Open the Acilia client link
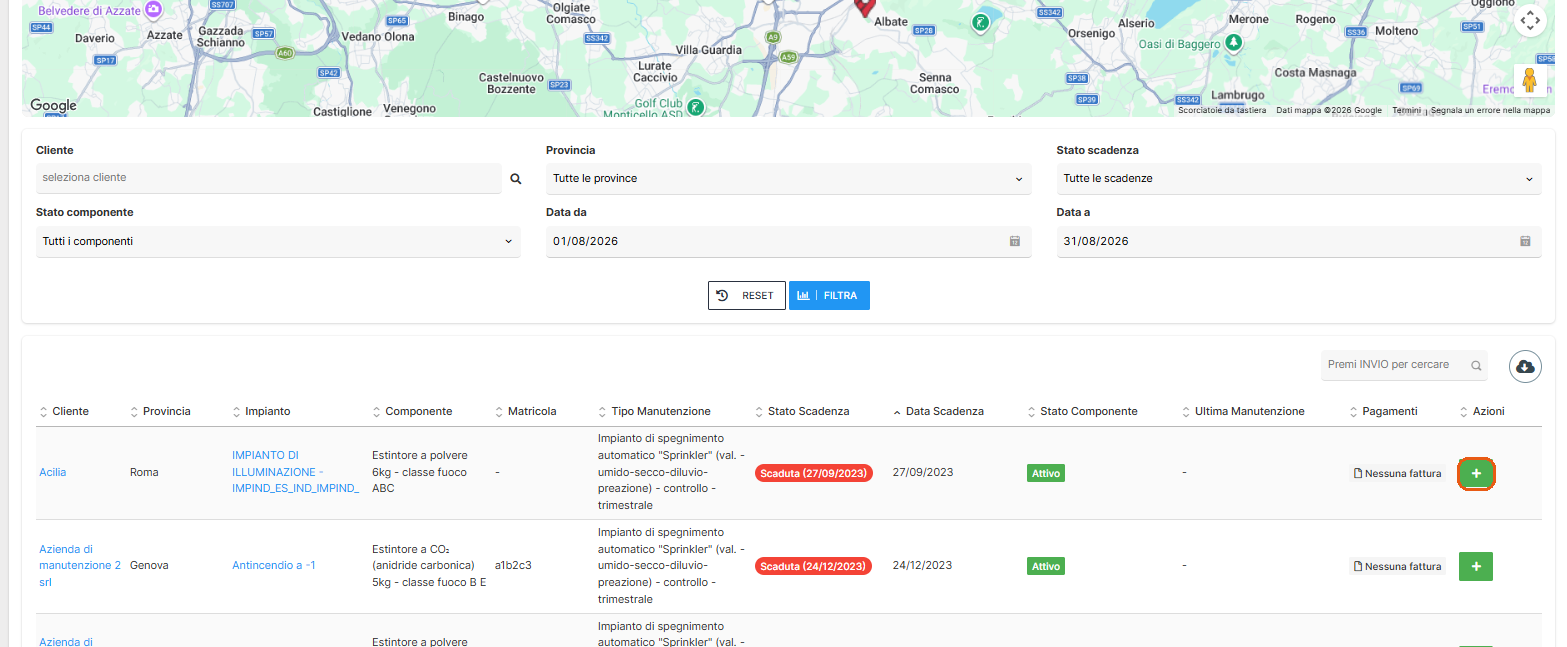This screenshot has height=647, width=1567. [x=53, y=472]
